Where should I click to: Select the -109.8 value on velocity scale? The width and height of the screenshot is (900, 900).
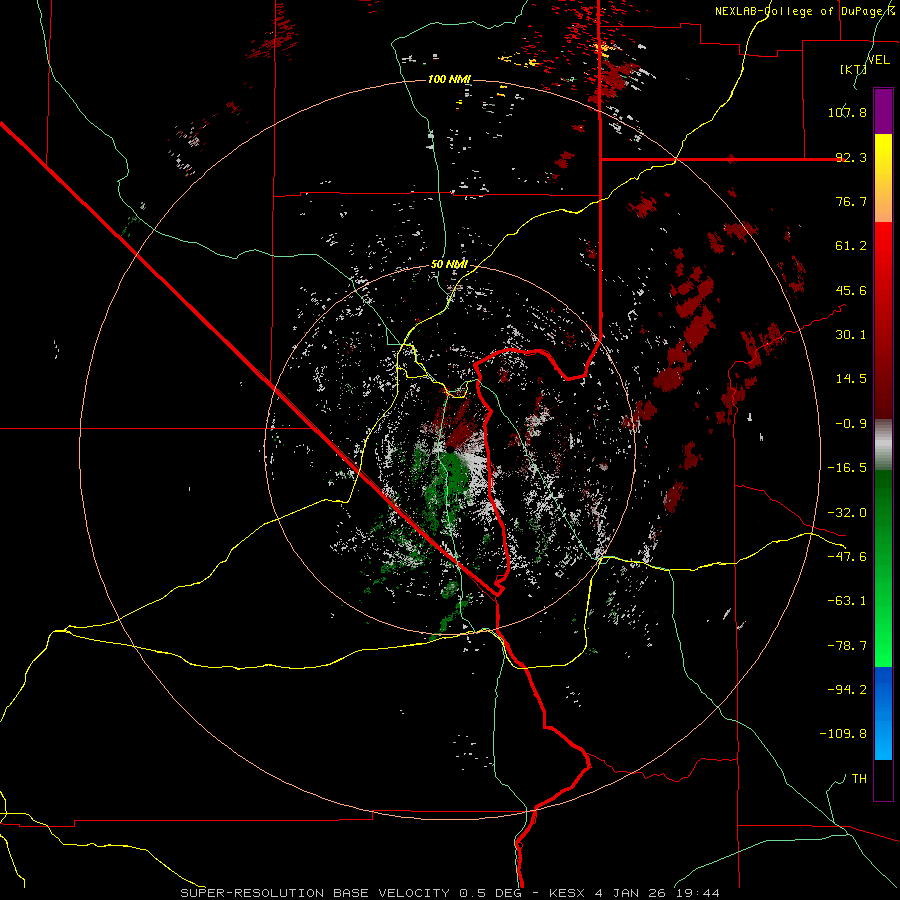pos(844,734)
